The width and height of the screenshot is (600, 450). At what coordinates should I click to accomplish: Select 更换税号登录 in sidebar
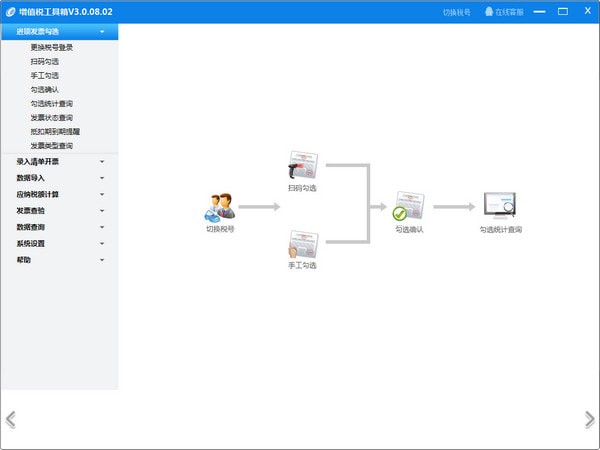(x=52, y=47)
